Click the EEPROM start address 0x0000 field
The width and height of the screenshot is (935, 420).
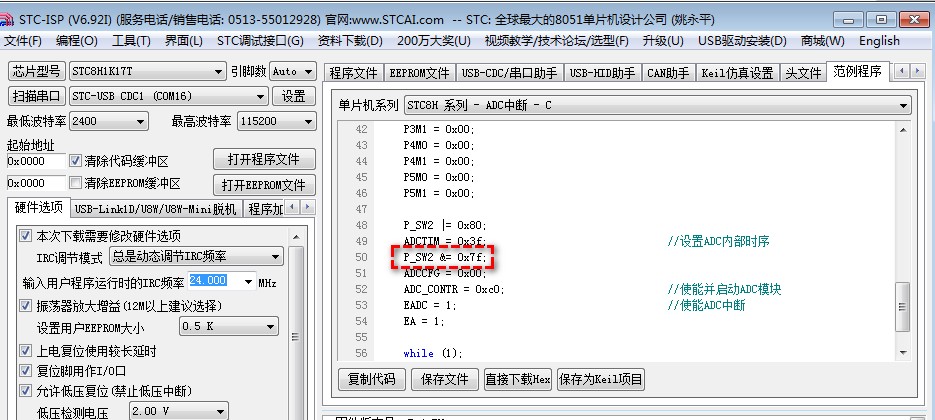tap(36, 183)
